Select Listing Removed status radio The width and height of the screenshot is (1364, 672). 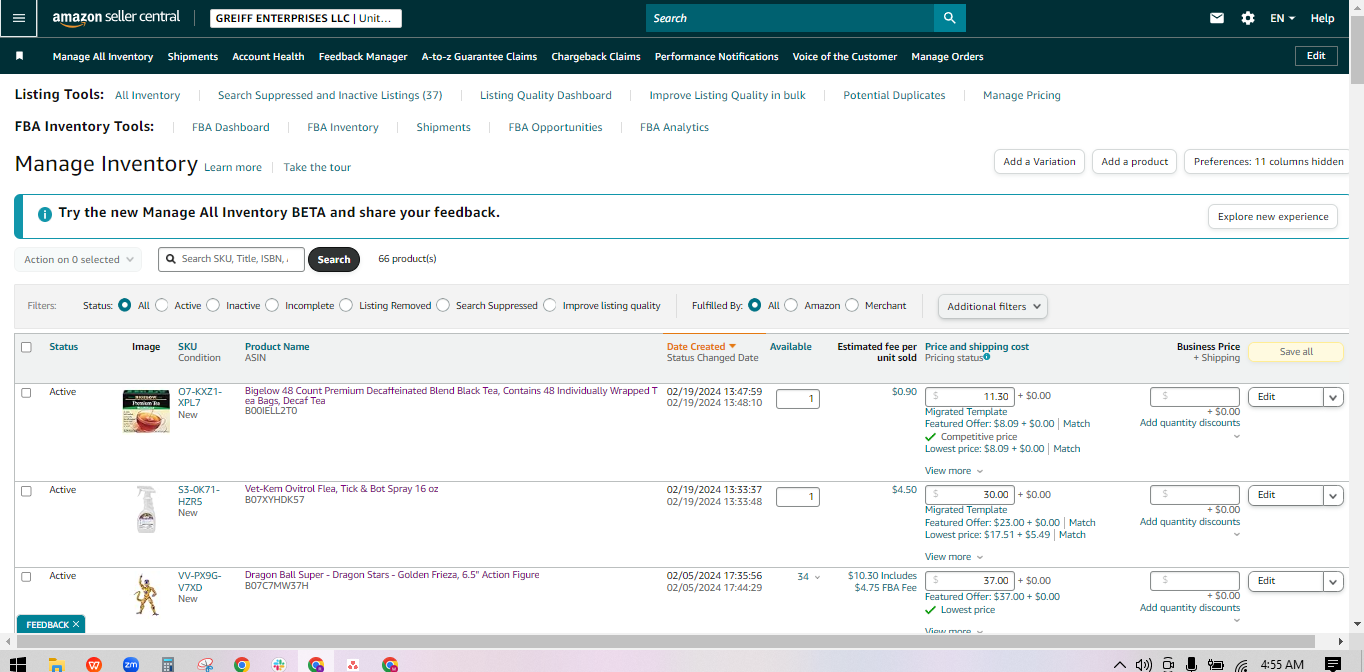tap(346, 305)
